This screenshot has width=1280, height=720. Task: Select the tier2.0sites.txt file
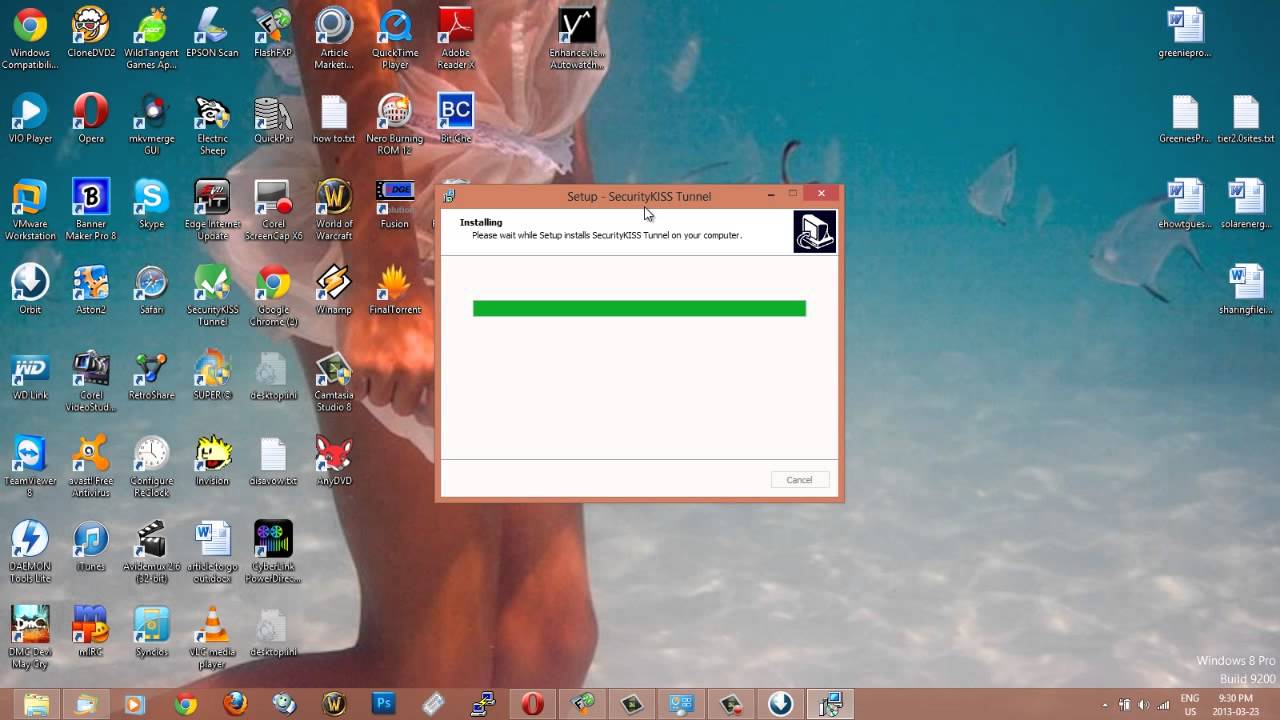coord(1246,118)
